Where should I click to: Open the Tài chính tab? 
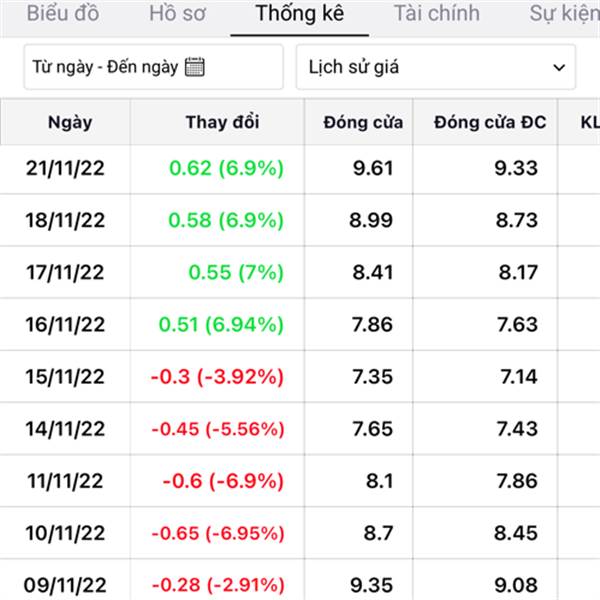436,14
